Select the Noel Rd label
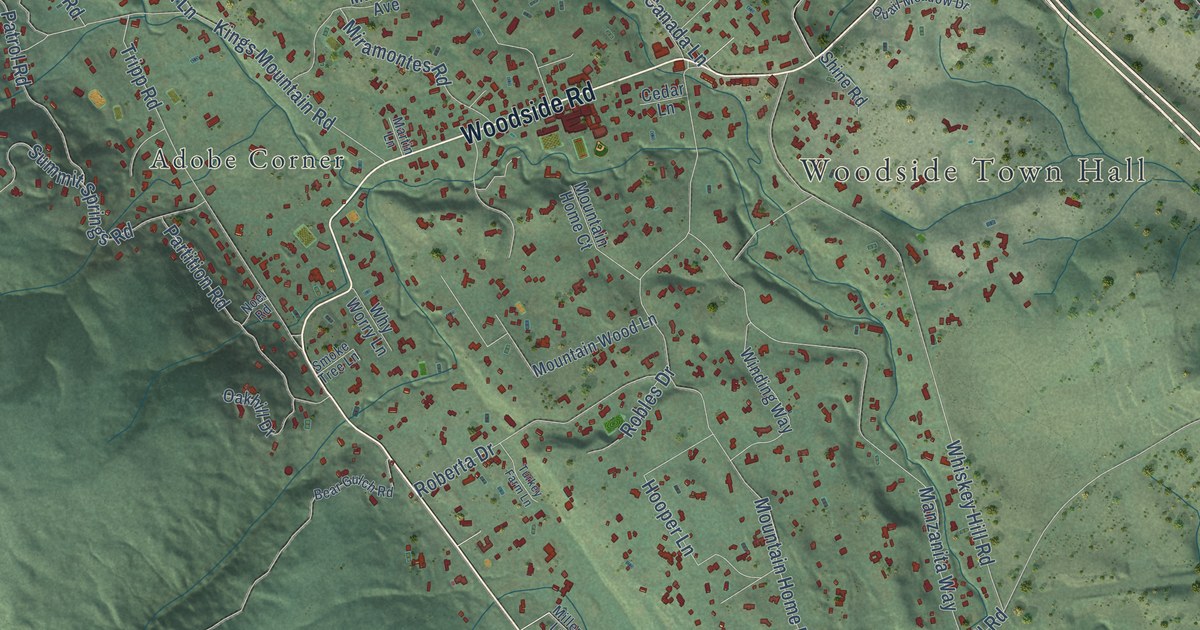The image size is (1200, 630). pyautogui.click(x=256, y=306)
